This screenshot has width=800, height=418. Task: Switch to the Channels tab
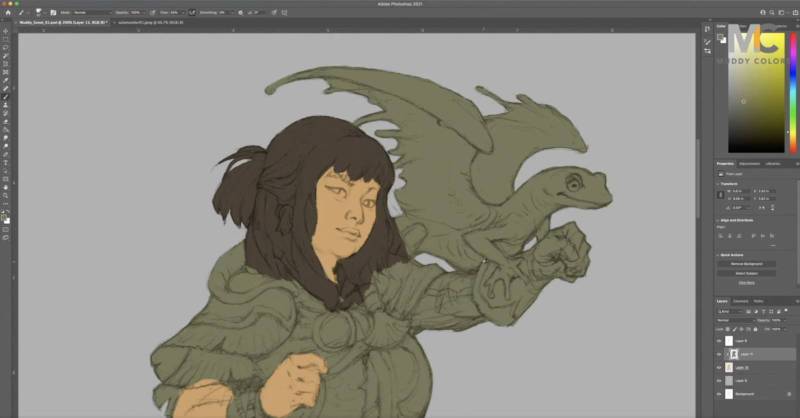coord(741,301)
